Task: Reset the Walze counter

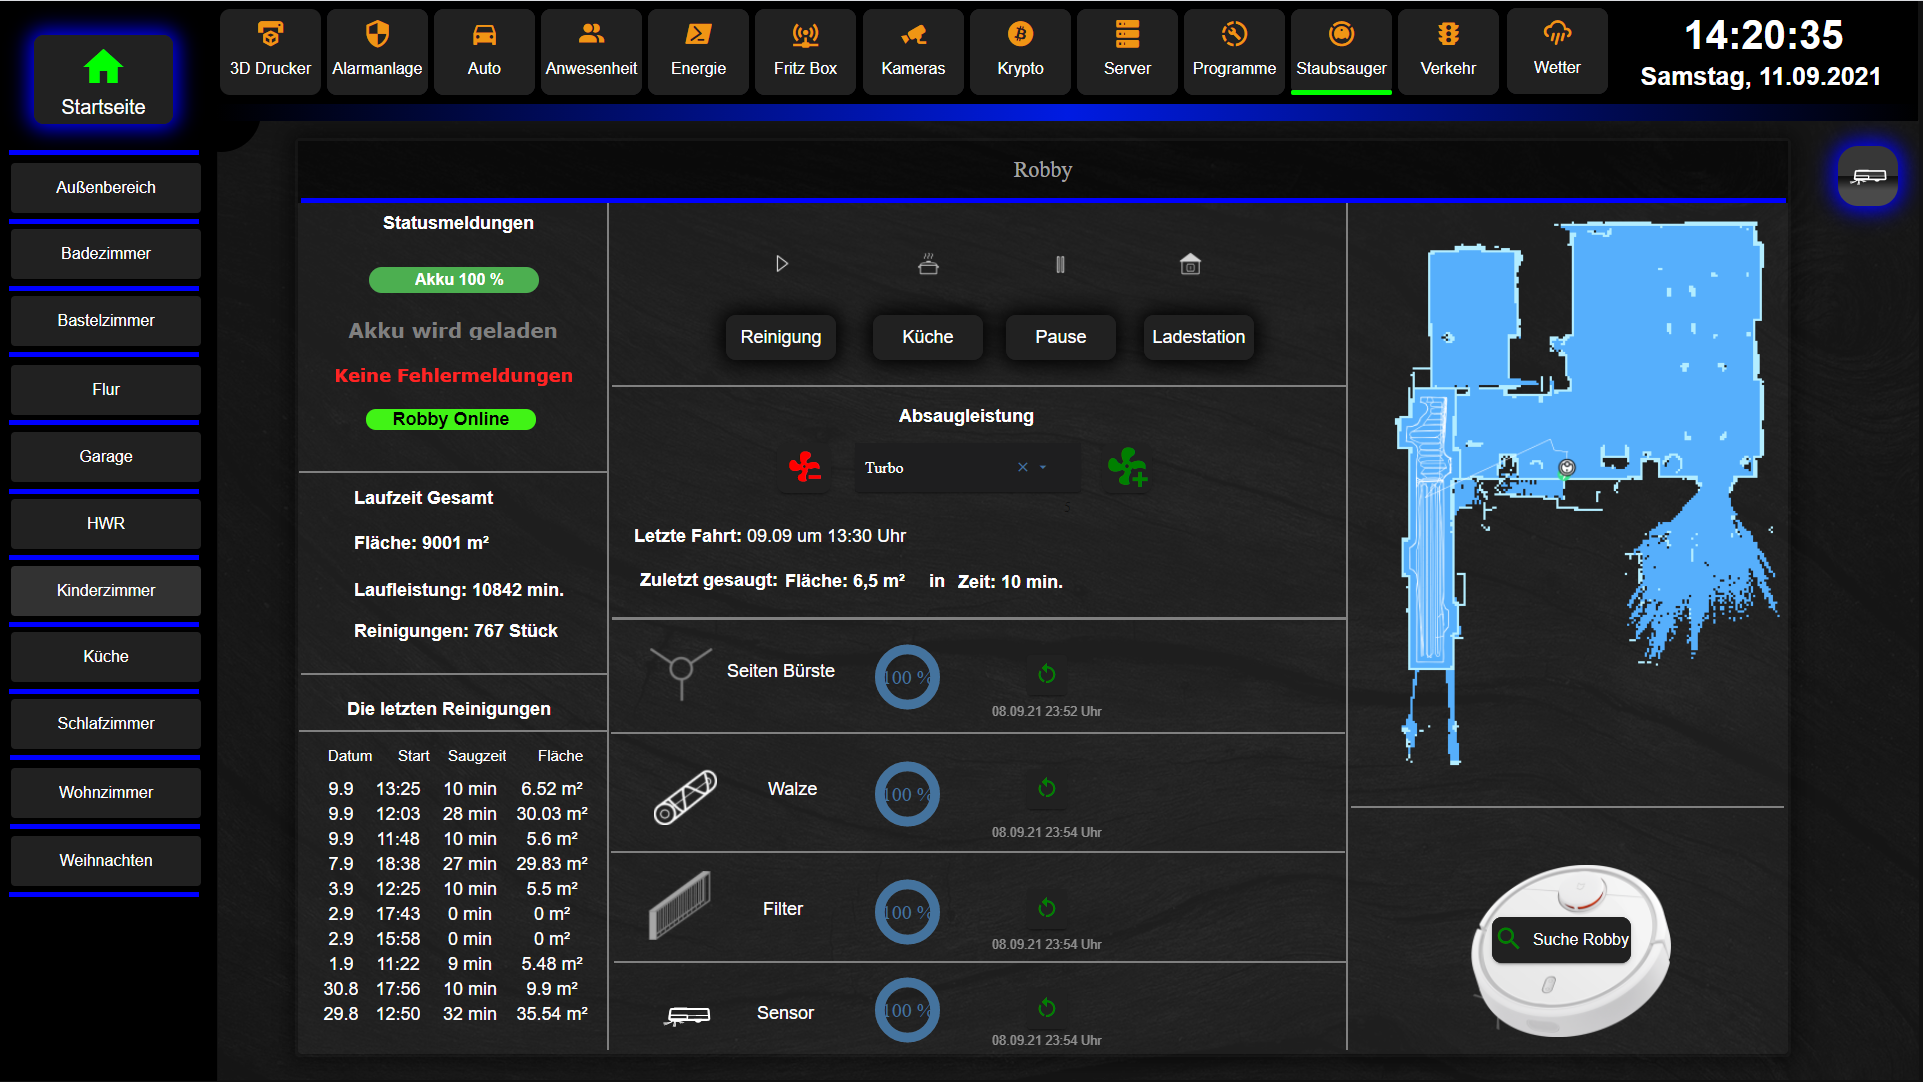Action: click(1047, 788)
